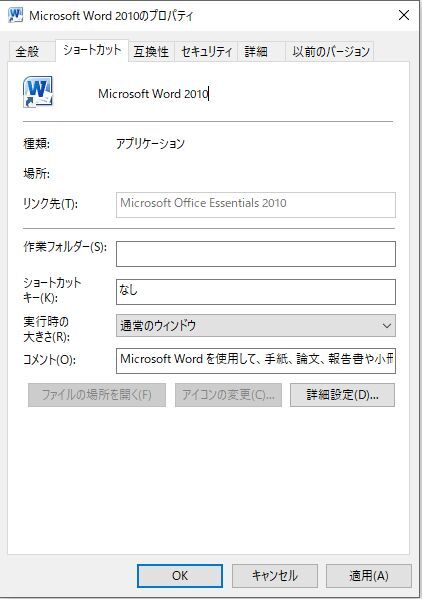Image resolution: width=422 pixels, height=599 pixels.
Task: Open 詳細設定 advanced settings
Action: click(342, 395)
